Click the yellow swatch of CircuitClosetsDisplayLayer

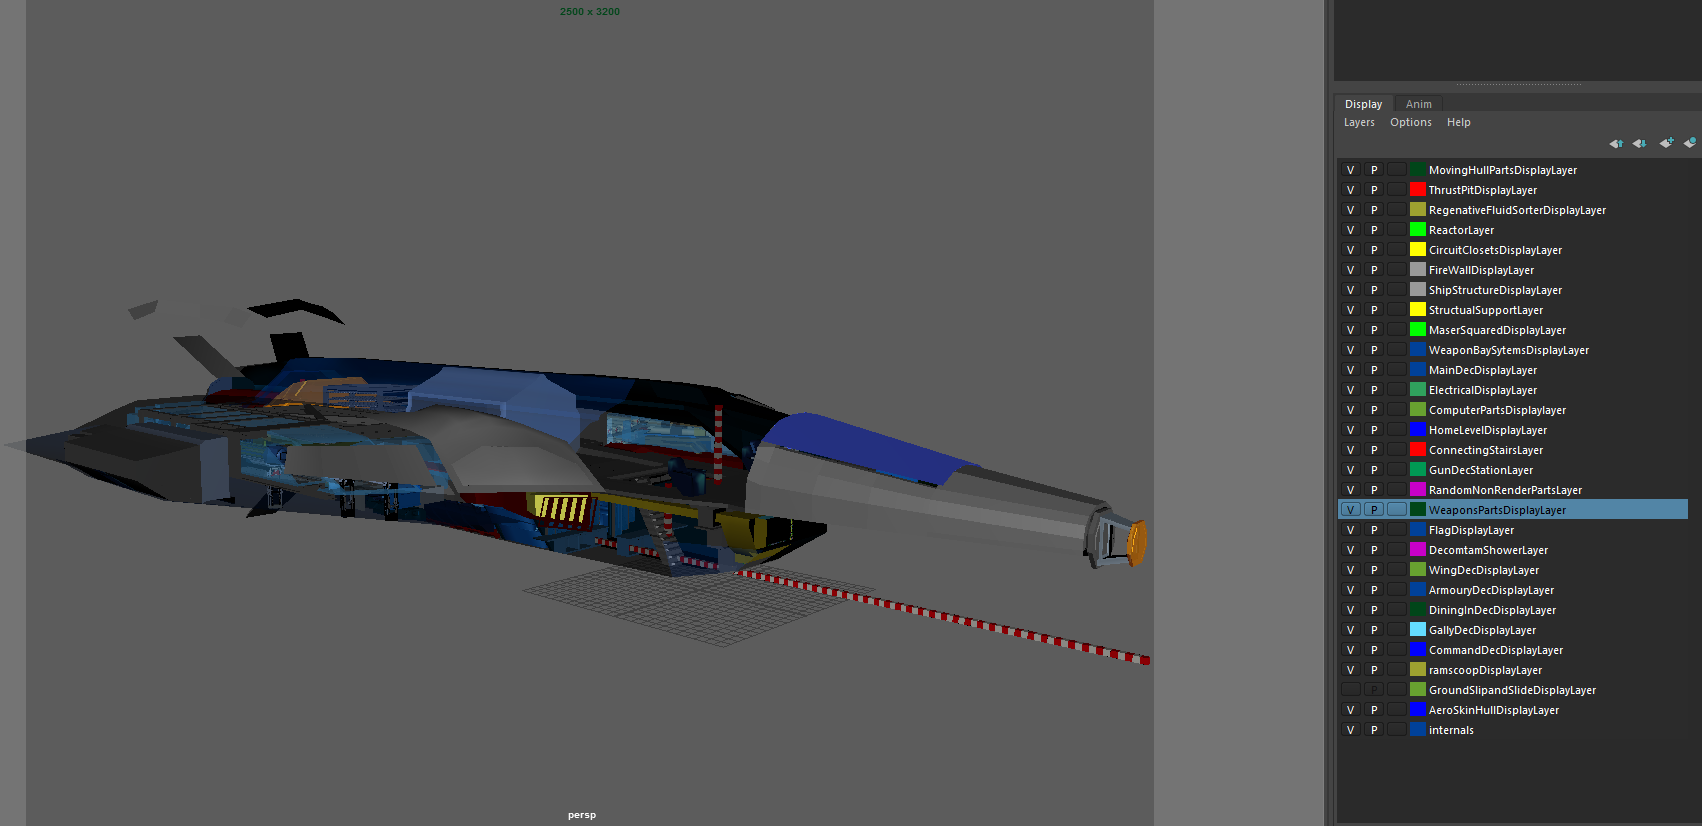pyautogui.click(x=1418, y=250)
